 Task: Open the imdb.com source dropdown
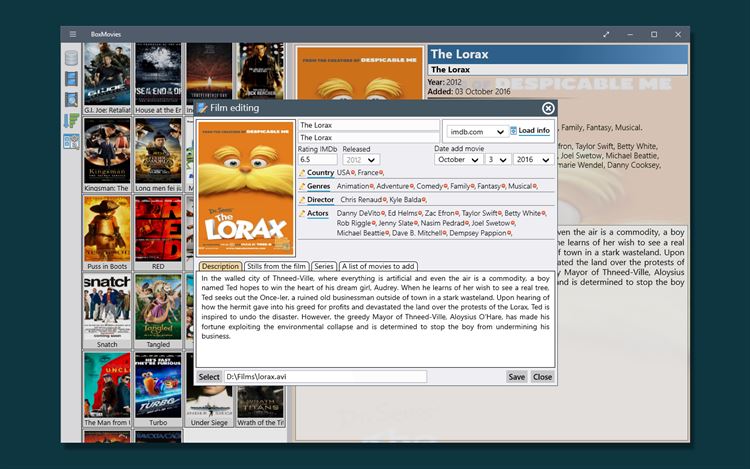(477, 131)
